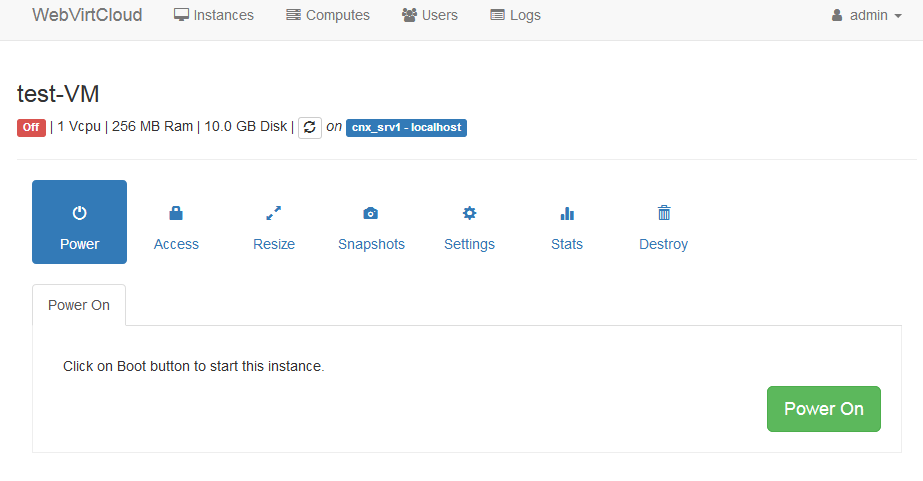
Task: Open the Logs page
Action: (x=515, y=15)
